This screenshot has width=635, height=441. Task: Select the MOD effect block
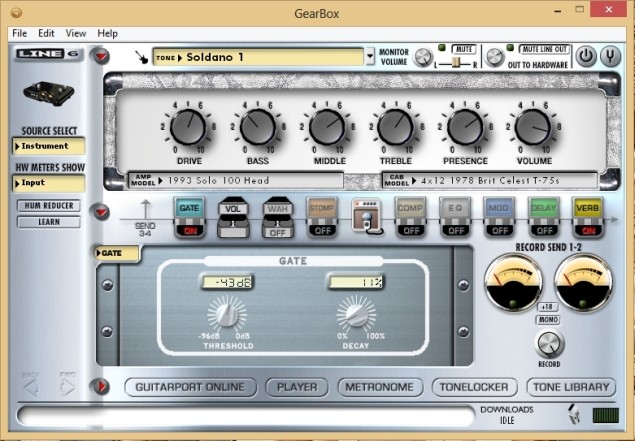tap(499, 208)
